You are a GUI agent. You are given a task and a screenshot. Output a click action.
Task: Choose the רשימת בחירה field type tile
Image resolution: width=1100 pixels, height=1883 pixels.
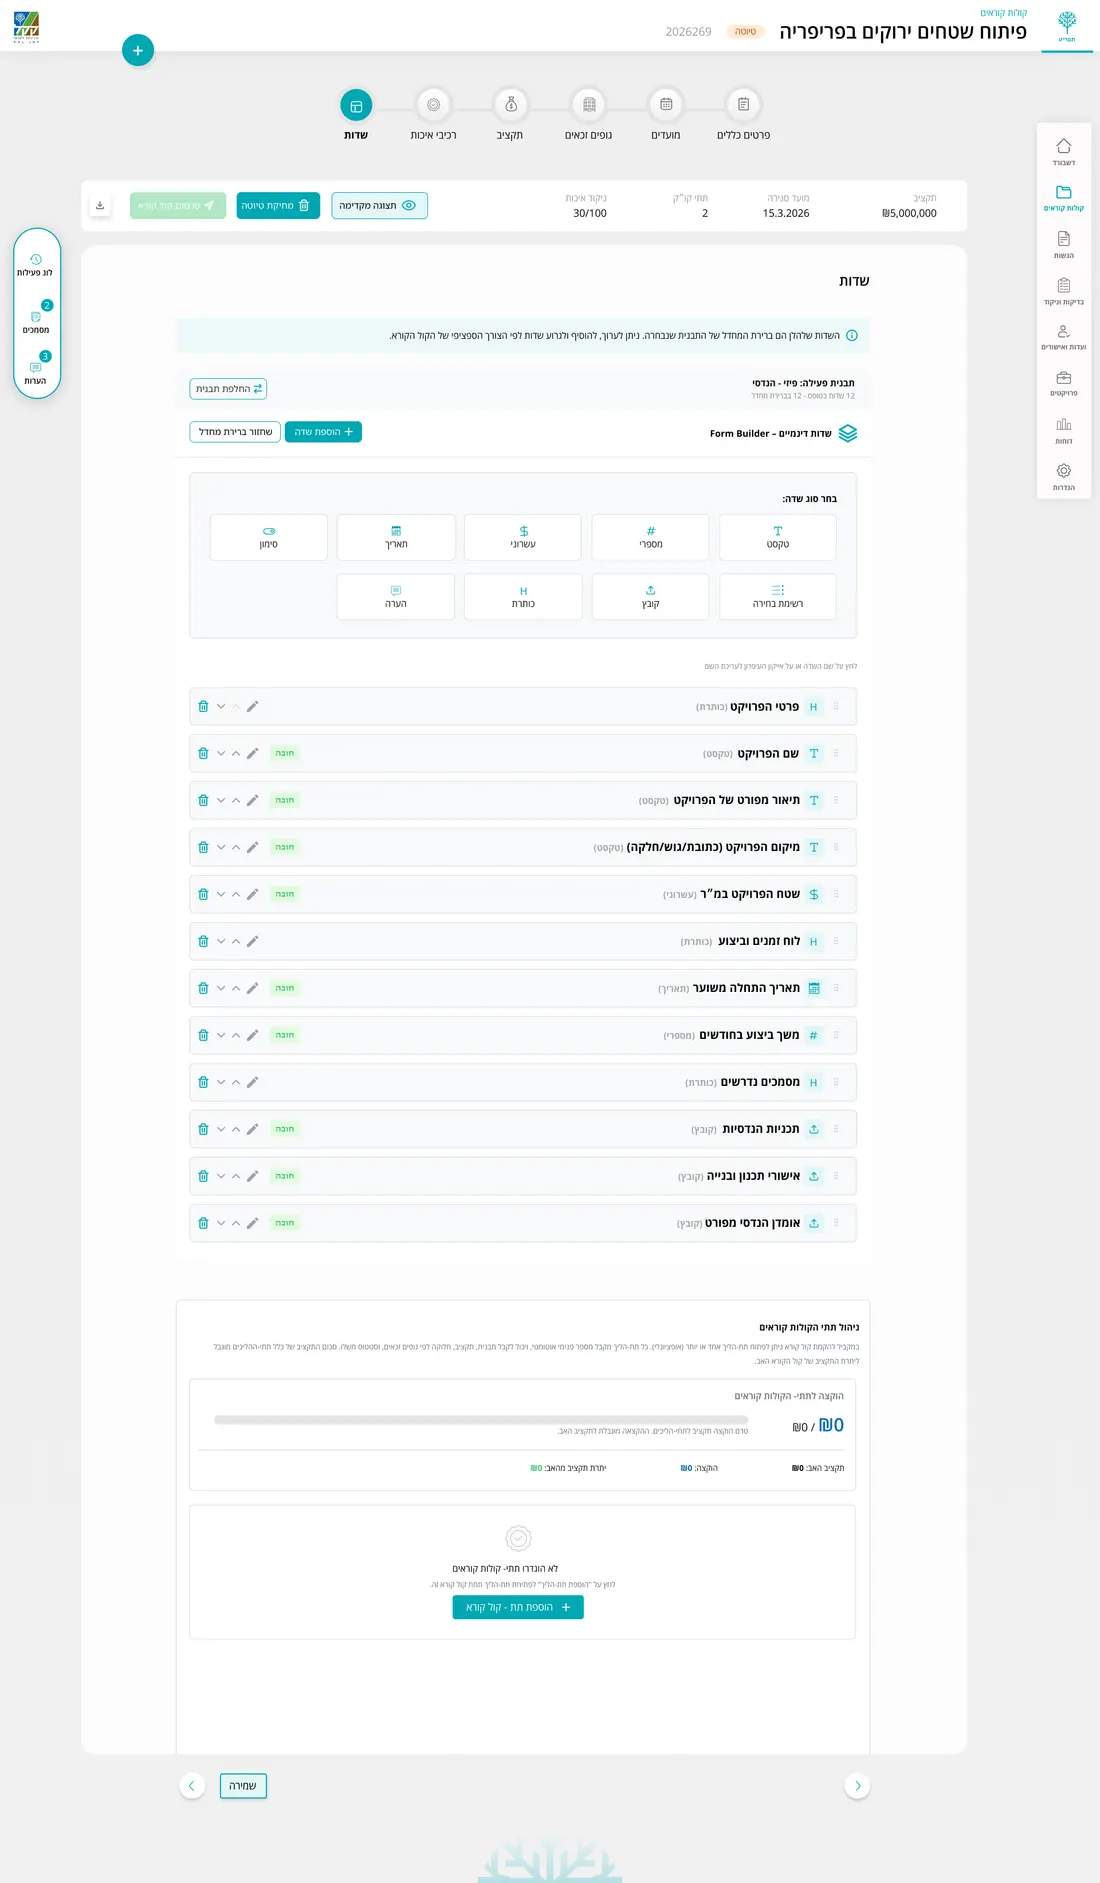pos(778,597)
